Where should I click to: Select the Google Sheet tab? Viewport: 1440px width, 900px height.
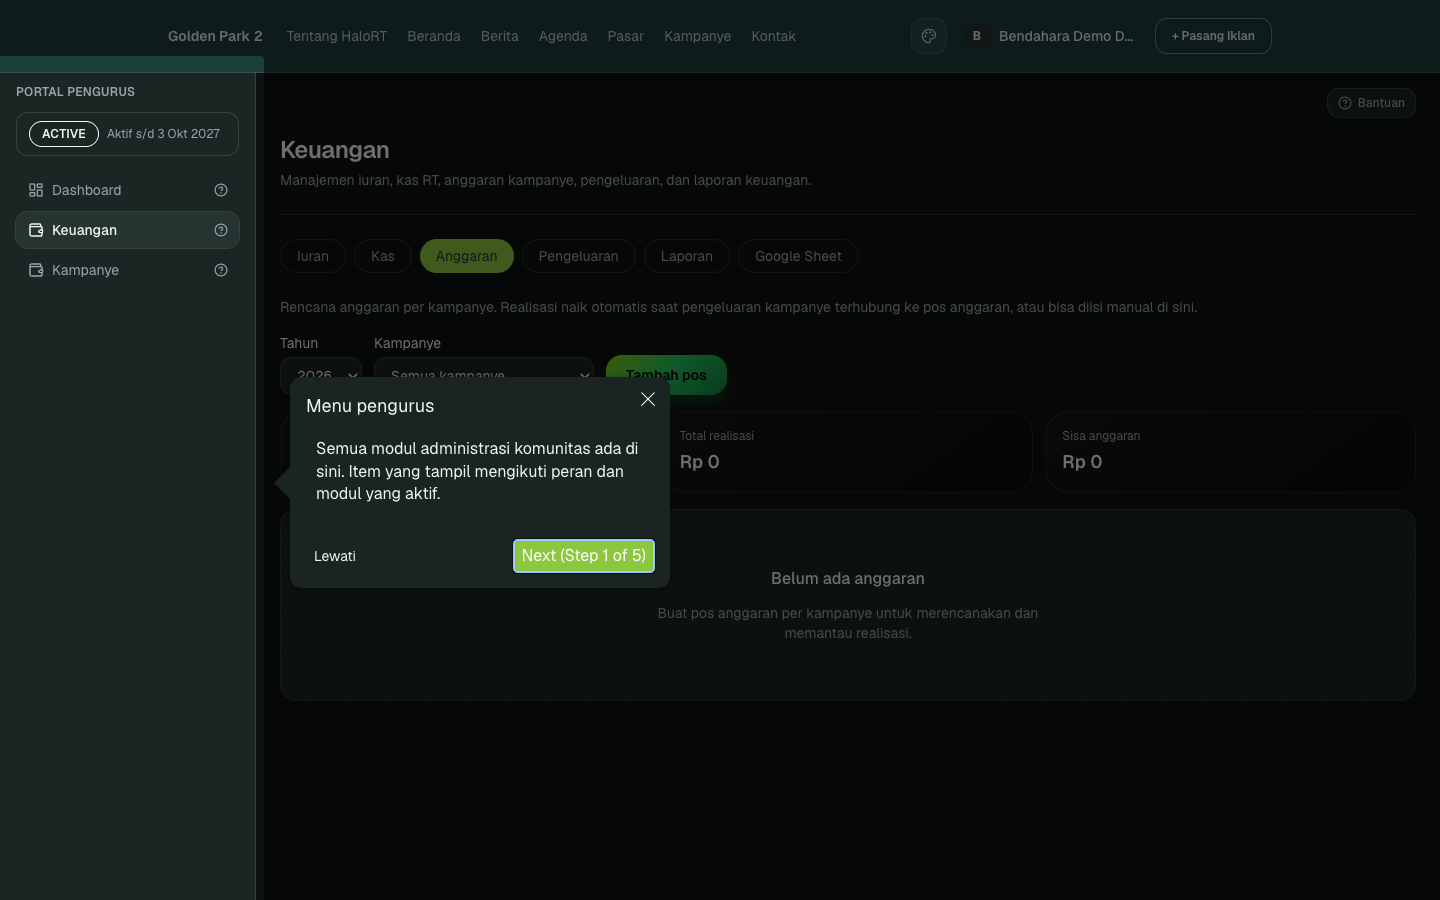point(798,256)
